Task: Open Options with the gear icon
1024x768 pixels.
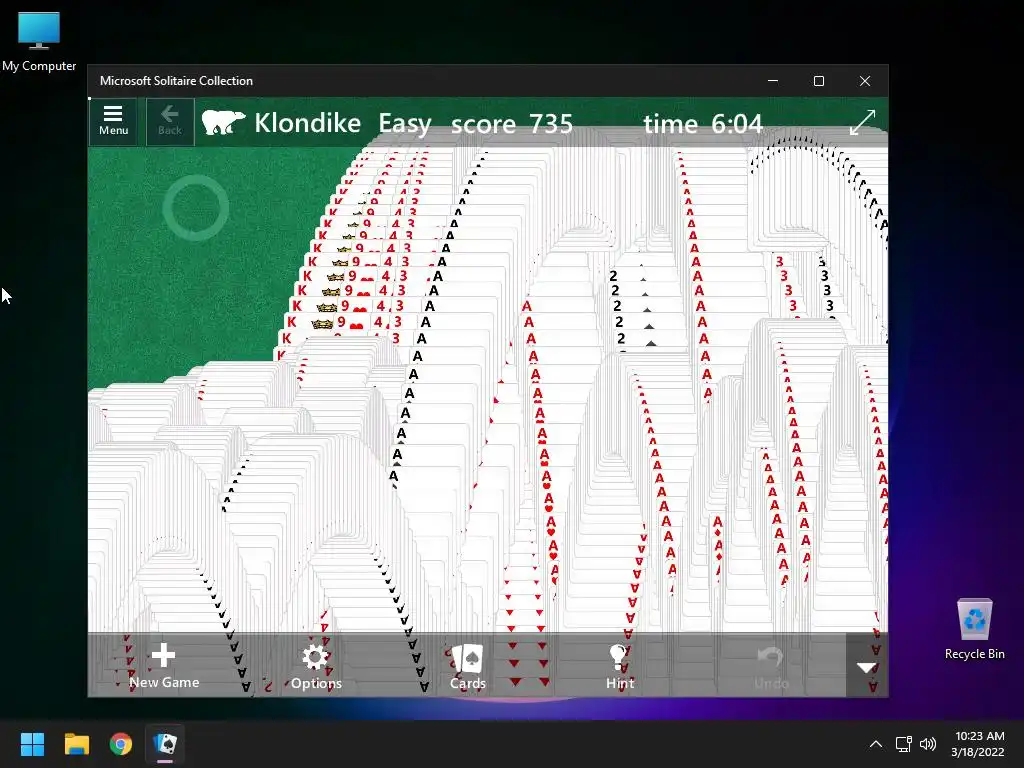Action: pos(316,667)
